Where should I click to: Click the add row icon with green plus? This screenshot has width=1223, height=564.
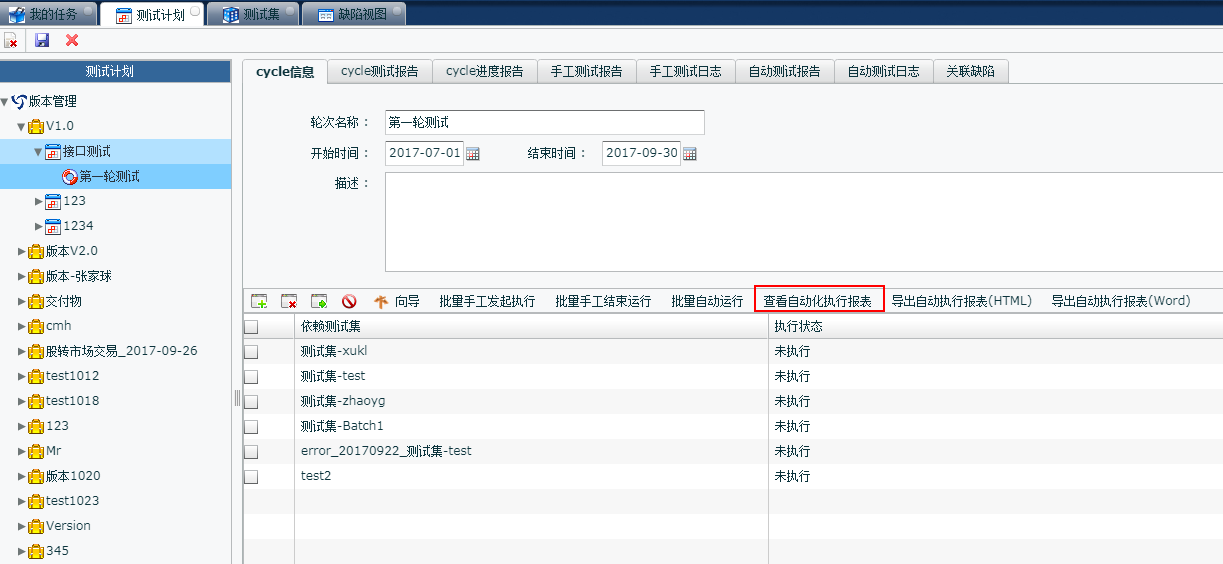coord(259,301)
